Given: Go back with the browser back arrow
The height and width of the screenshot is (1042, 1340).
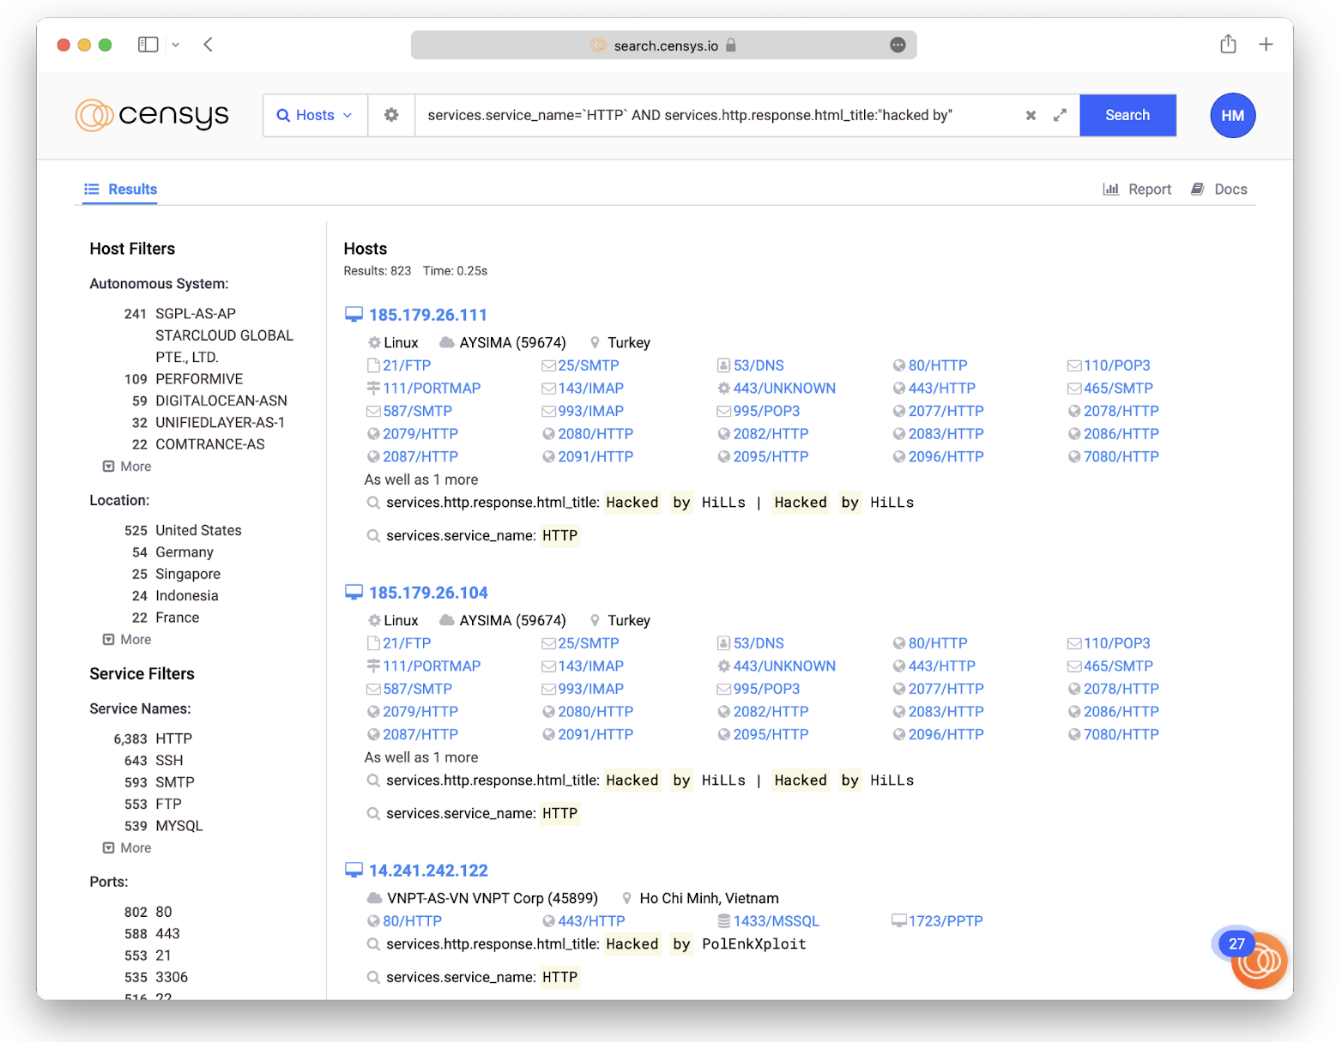Looking at the screenshot, I should tap(208, 44).
